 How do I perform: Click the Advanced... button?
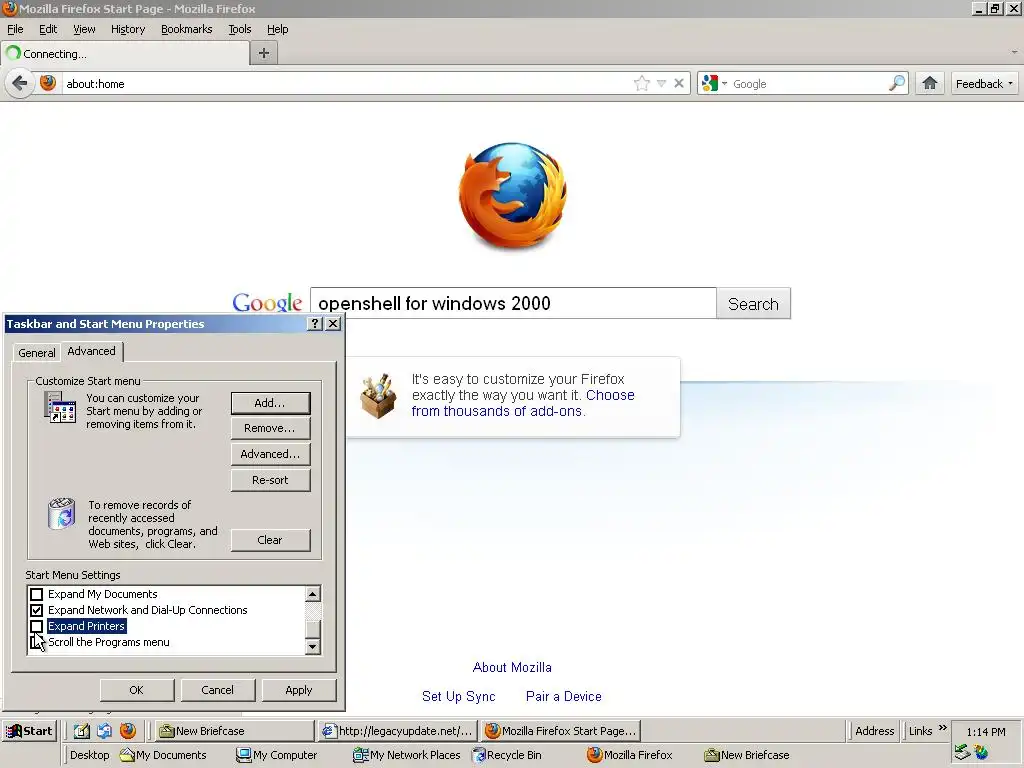point(270,454)
